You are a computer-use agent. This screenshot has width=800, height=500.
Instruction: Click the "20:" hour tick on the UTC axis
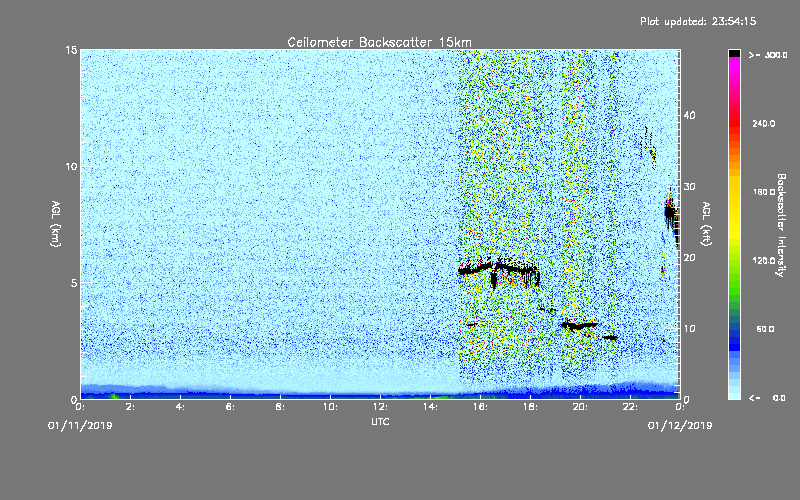pos(581,407)
